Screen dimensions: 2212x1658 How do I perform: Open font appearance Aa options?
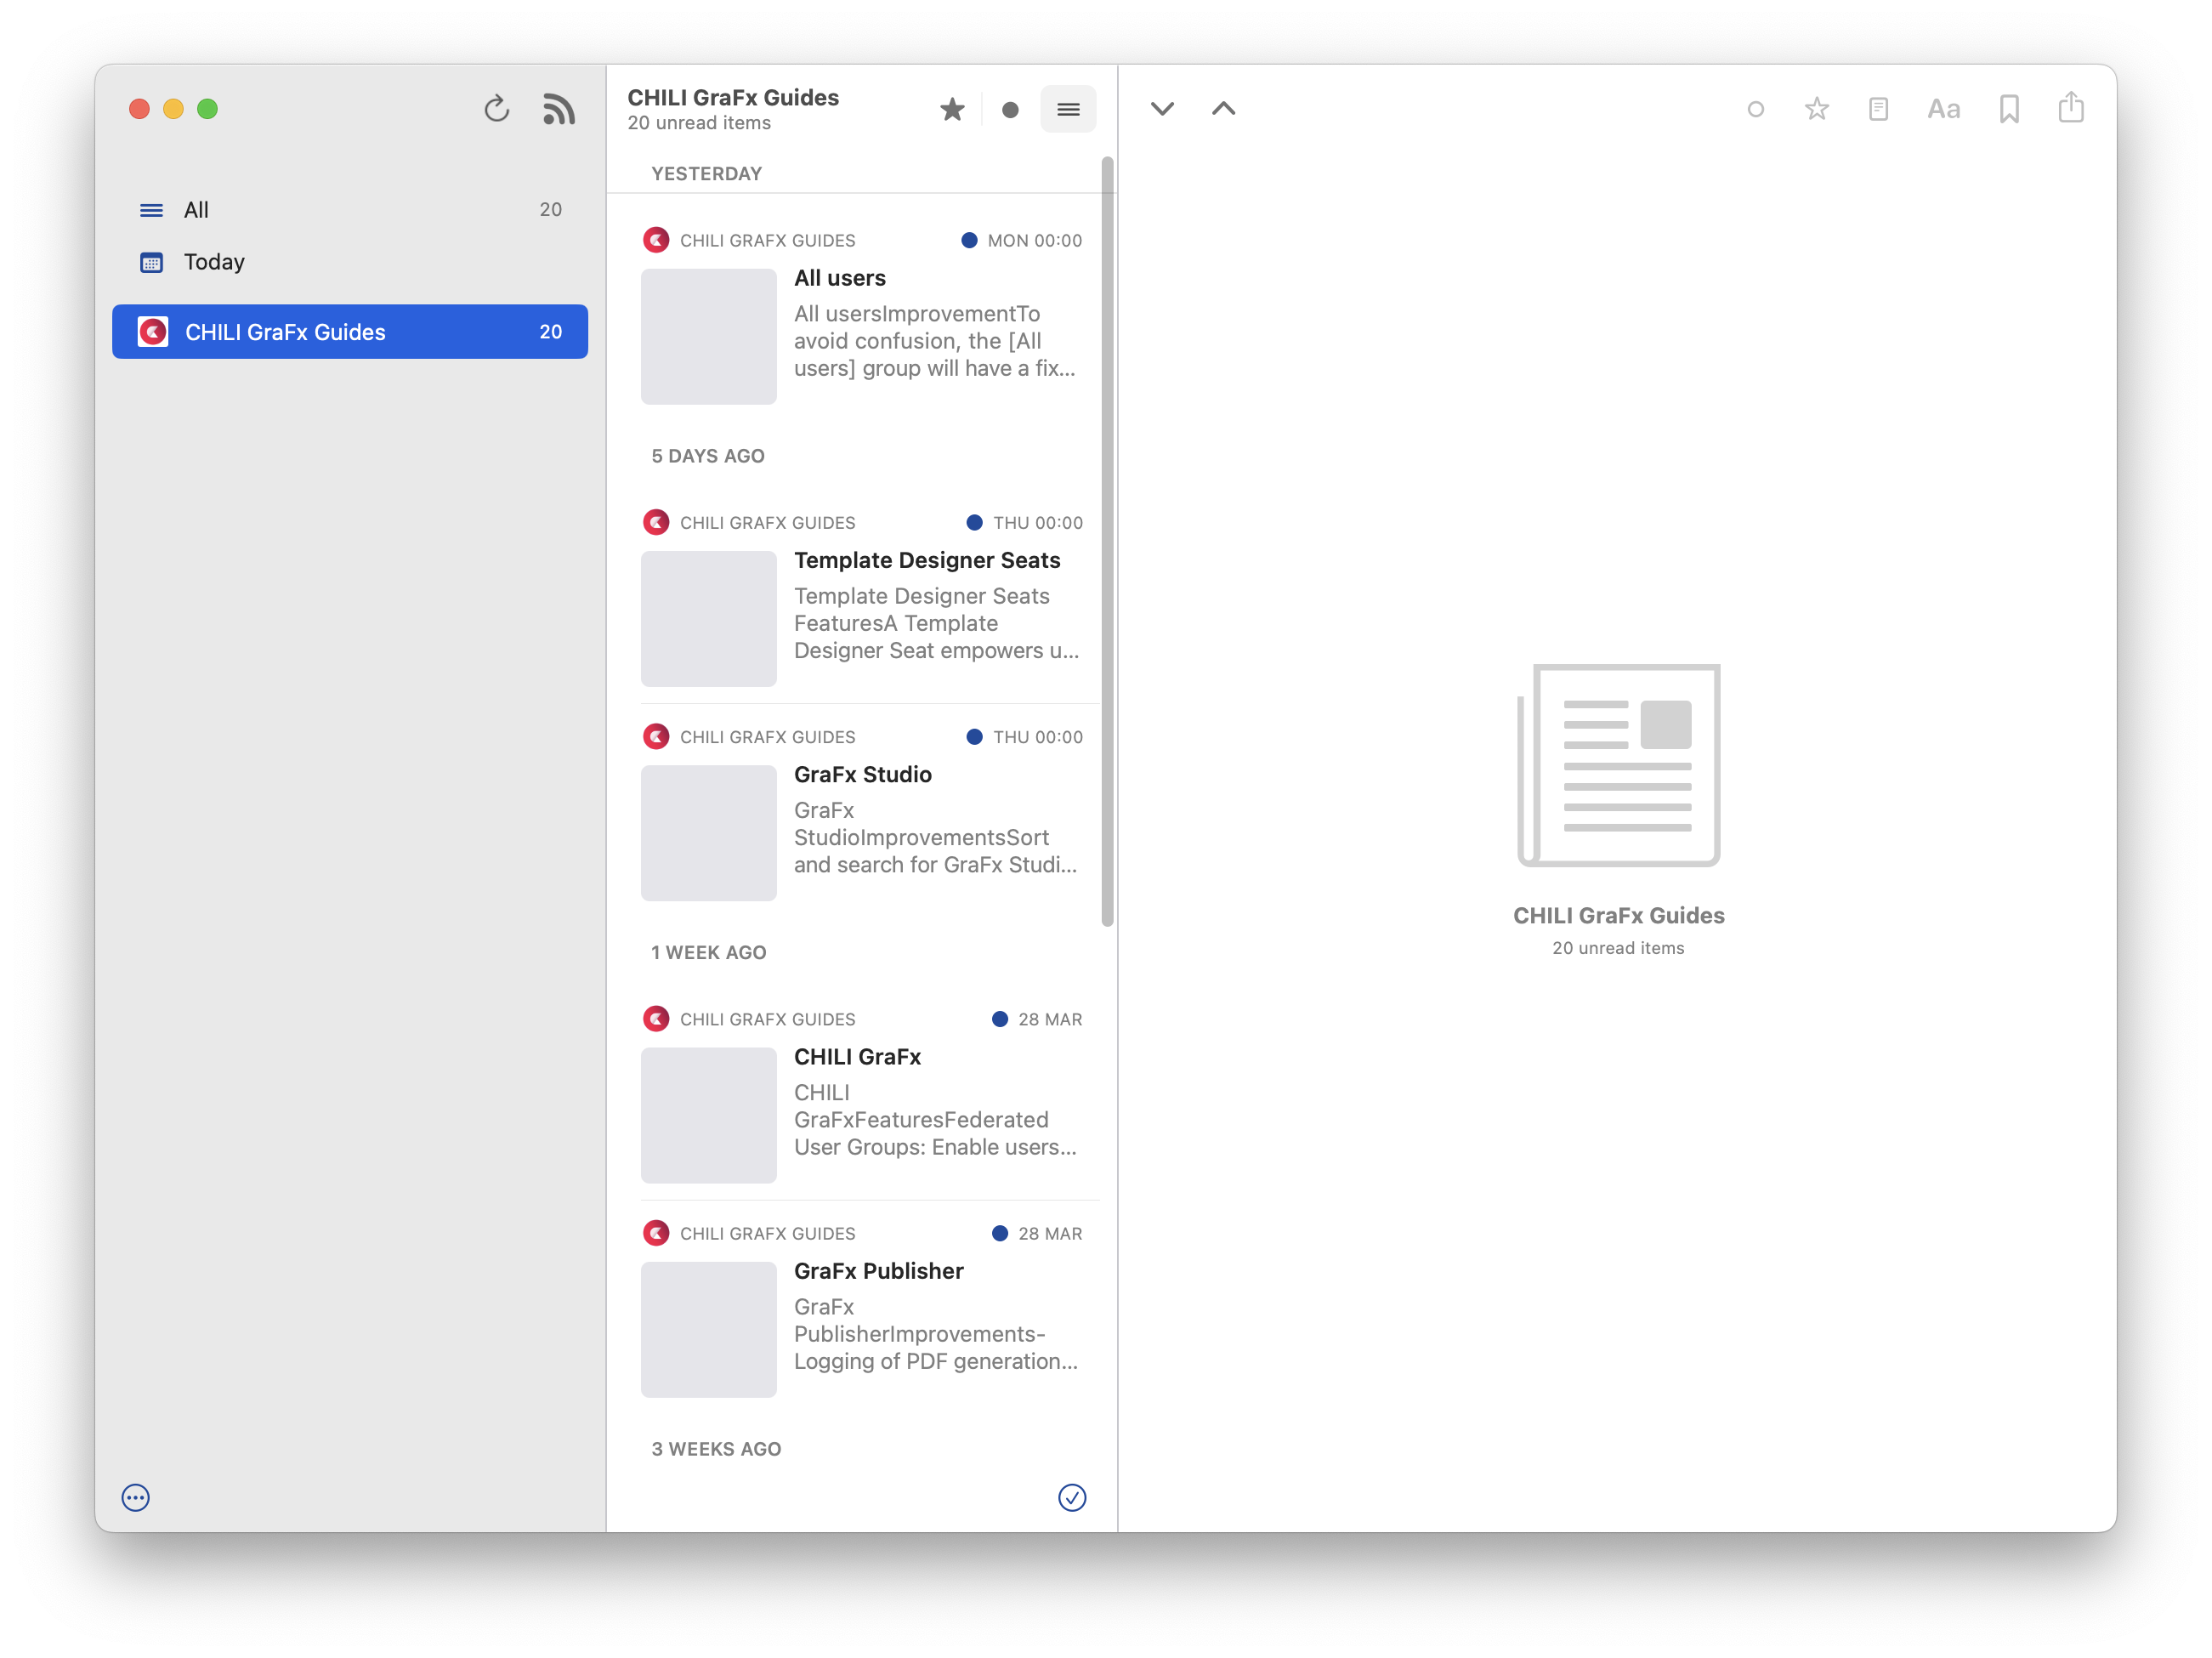(1943, 109)
